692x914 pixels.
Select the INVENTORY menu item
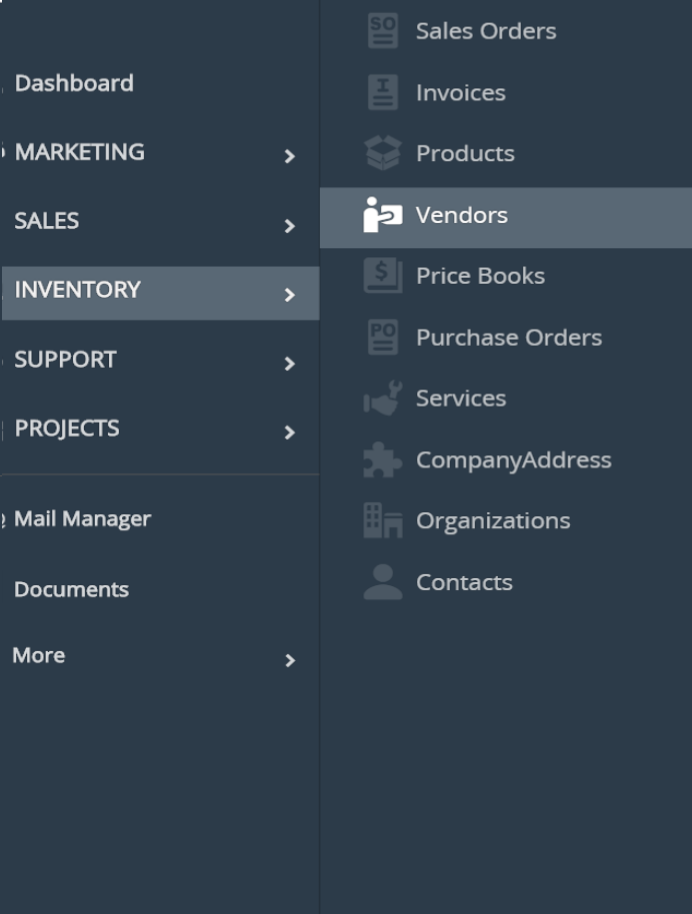pos(78,290)
